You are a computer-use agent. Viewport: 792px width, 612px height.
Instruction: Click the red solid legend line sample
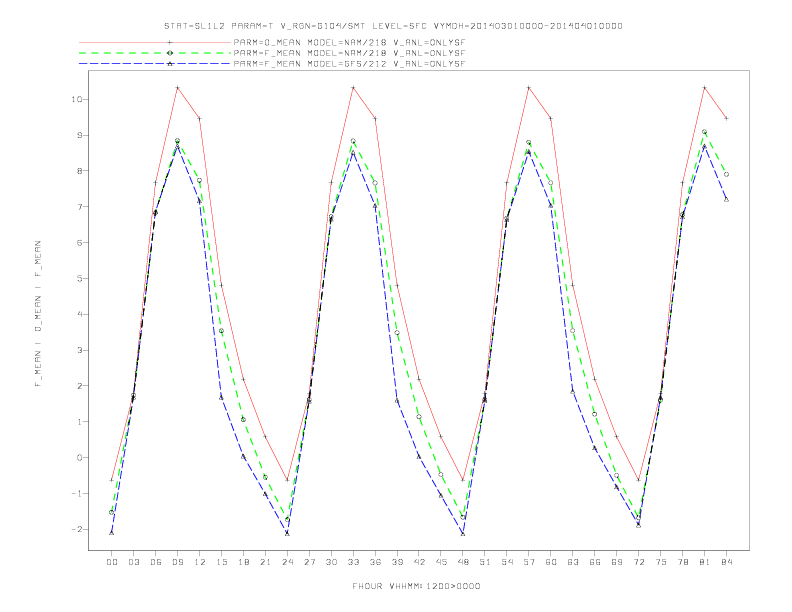coord(155,42)
